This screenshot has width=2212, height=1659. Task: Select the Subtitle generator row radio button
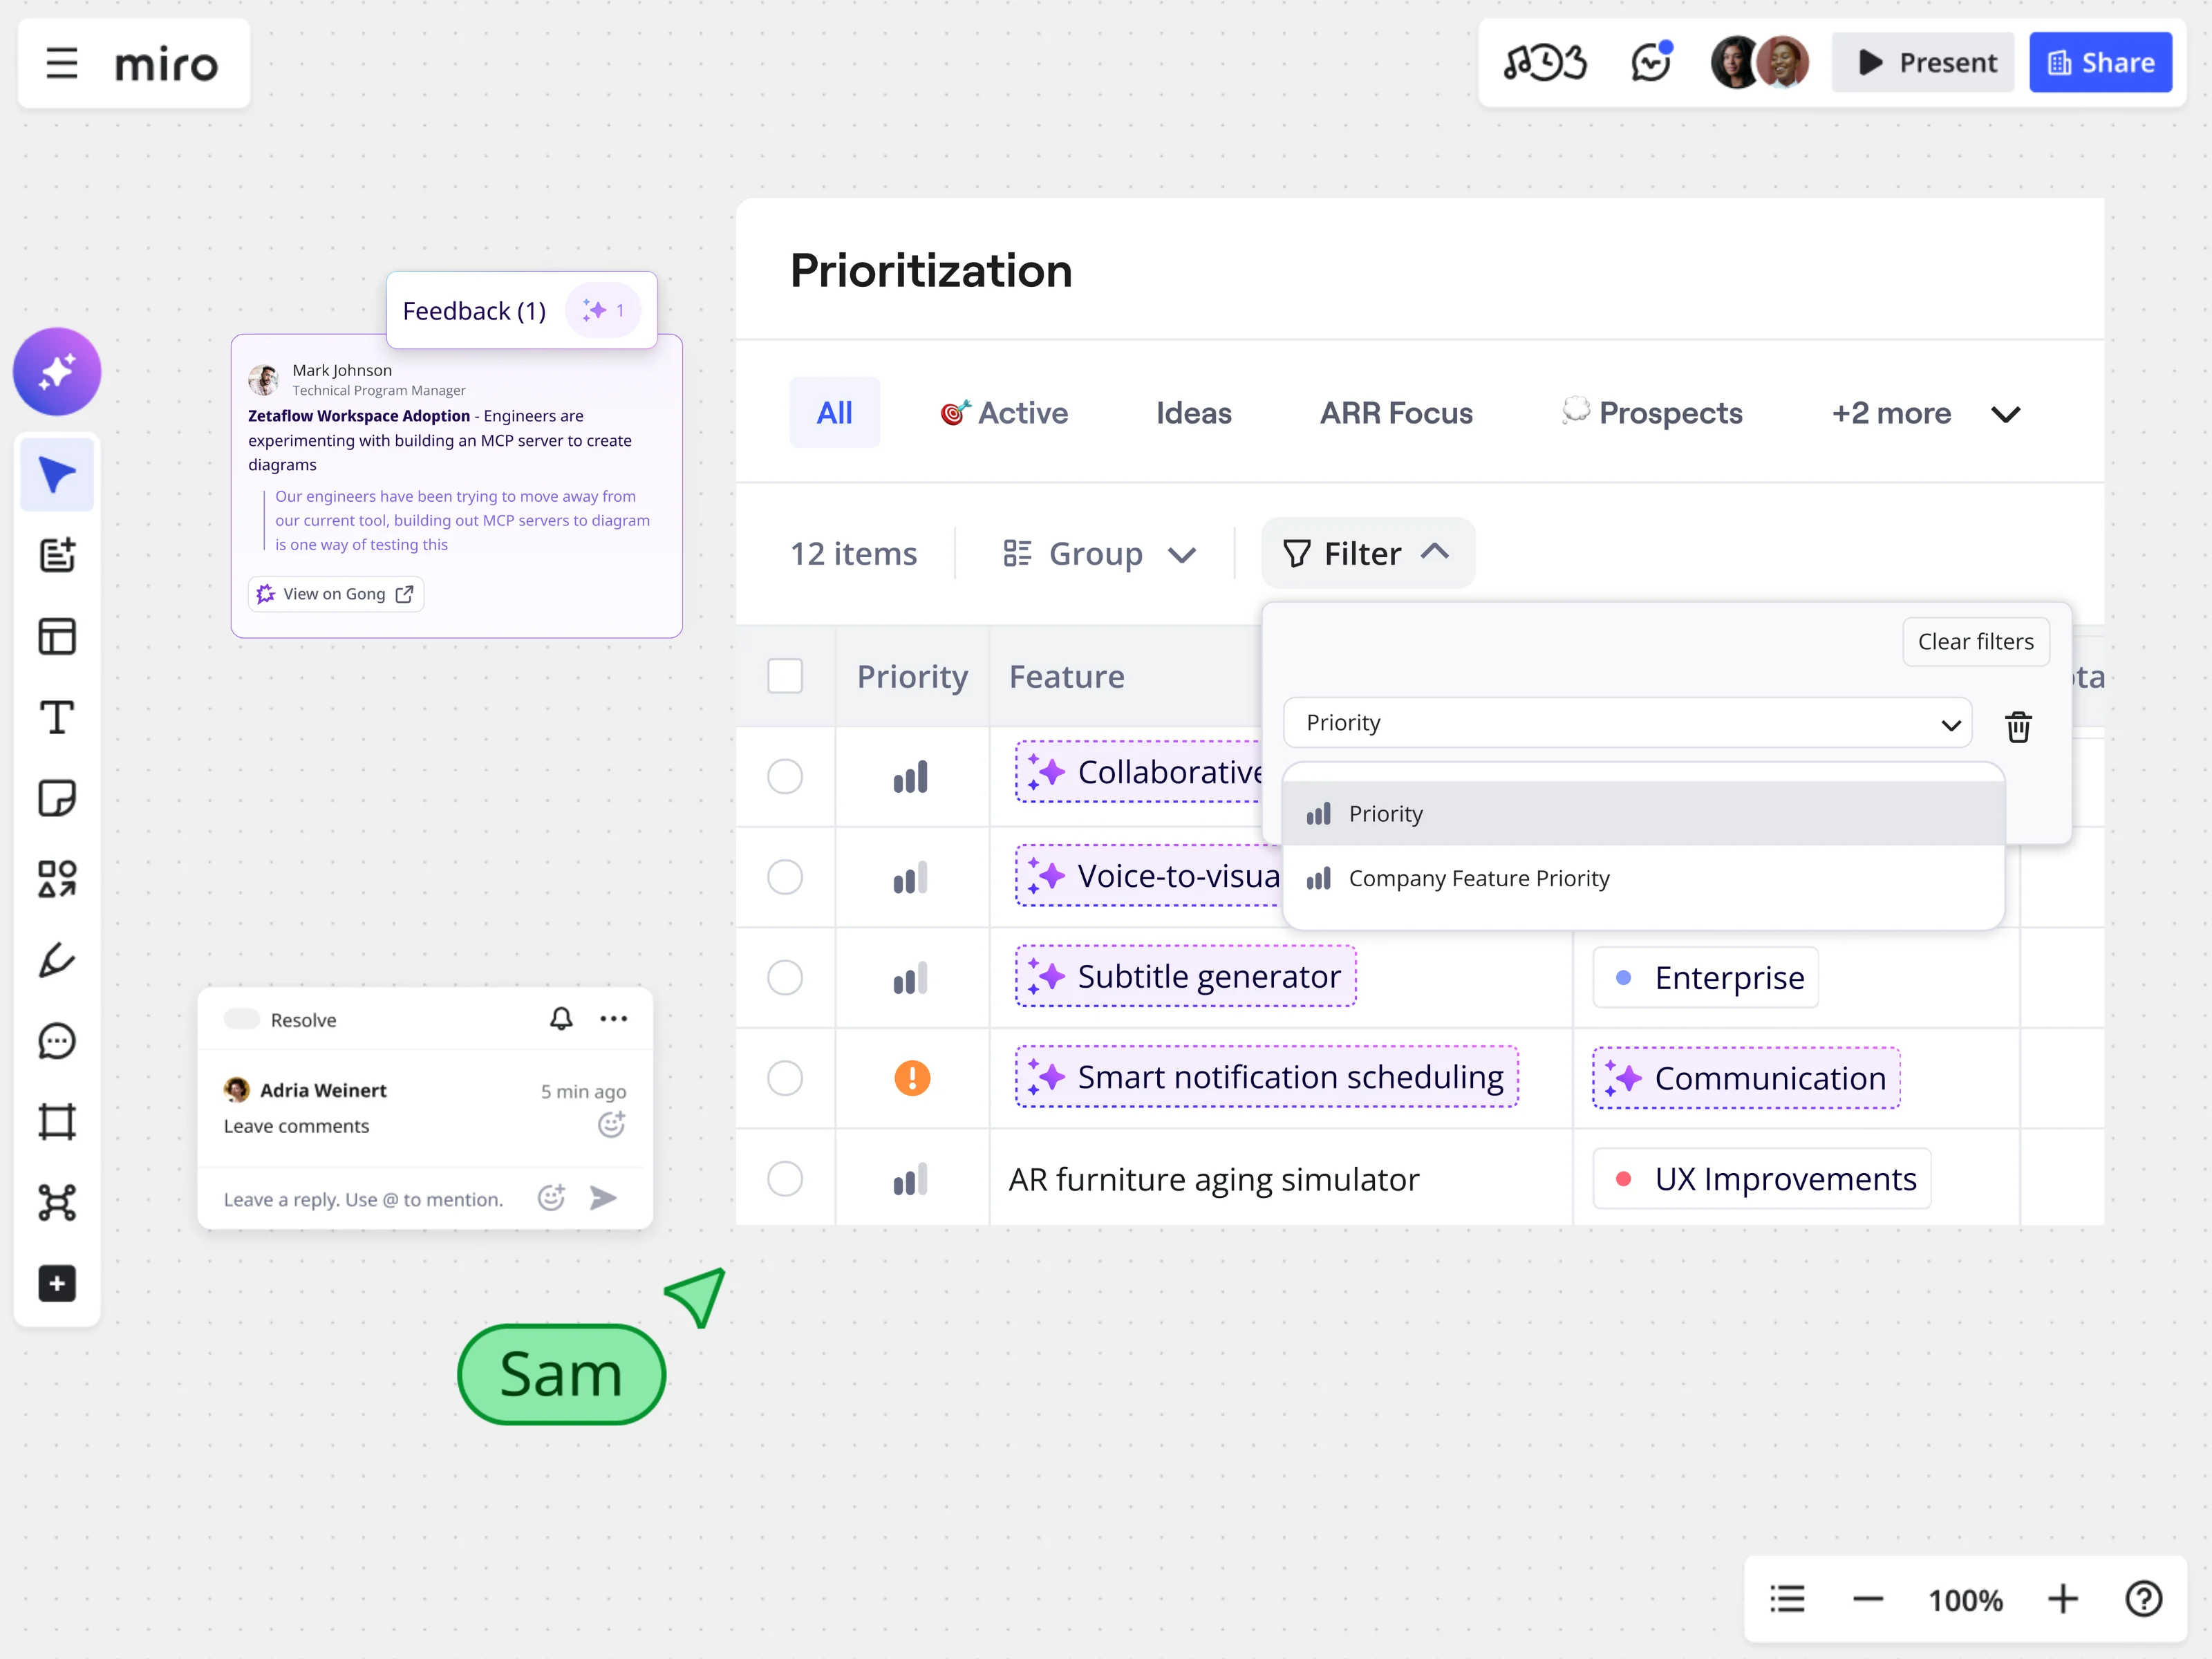pyautogui.click(x=785, y=977)
